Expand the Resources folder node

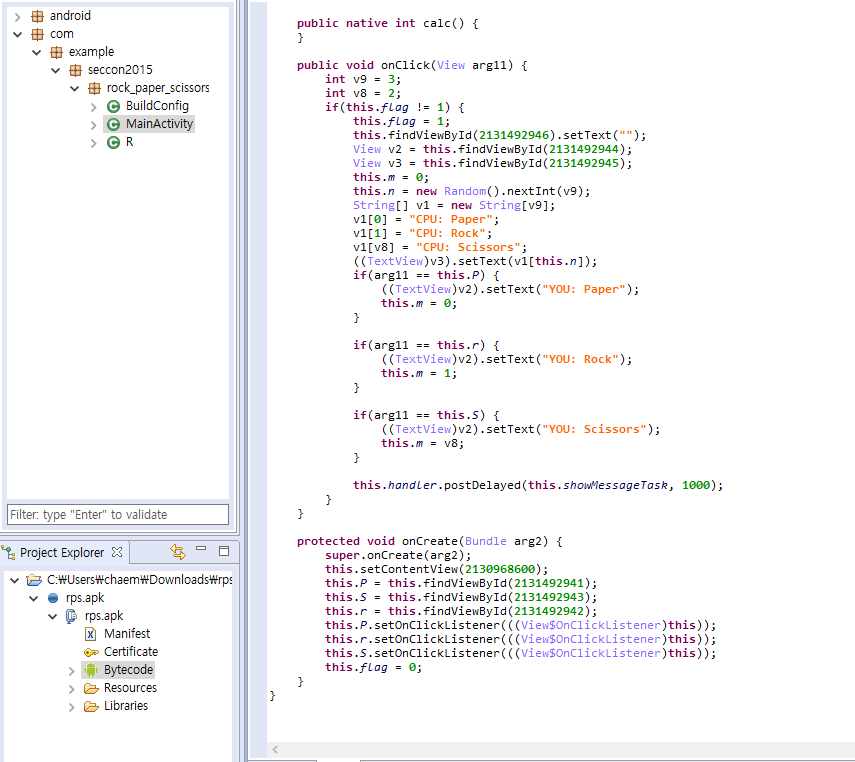point(71,689)
